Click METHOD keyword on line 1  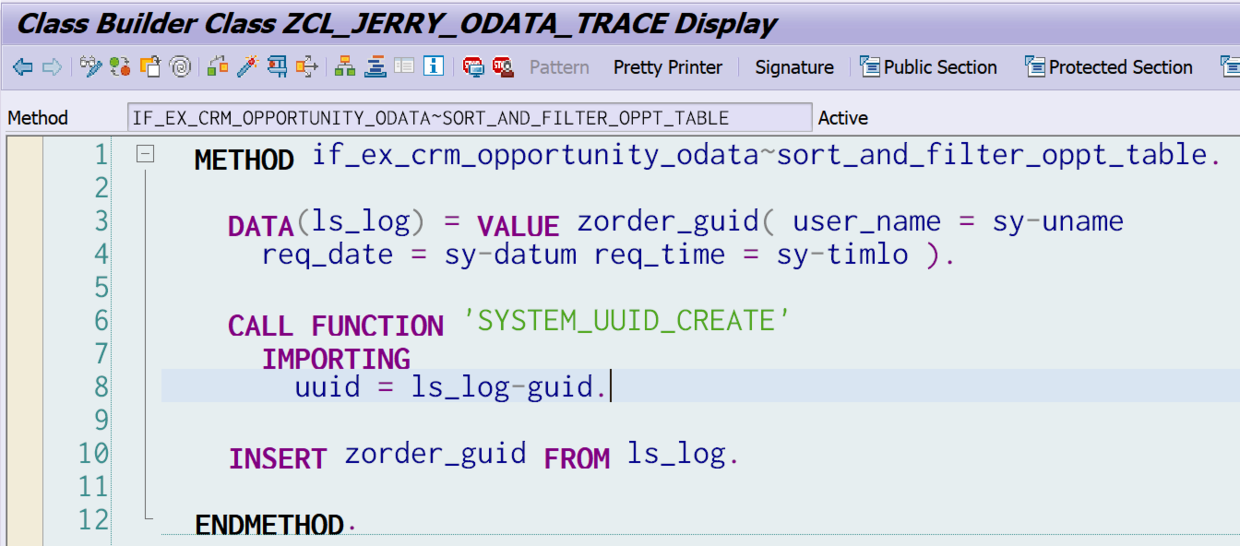click(244, 160)
